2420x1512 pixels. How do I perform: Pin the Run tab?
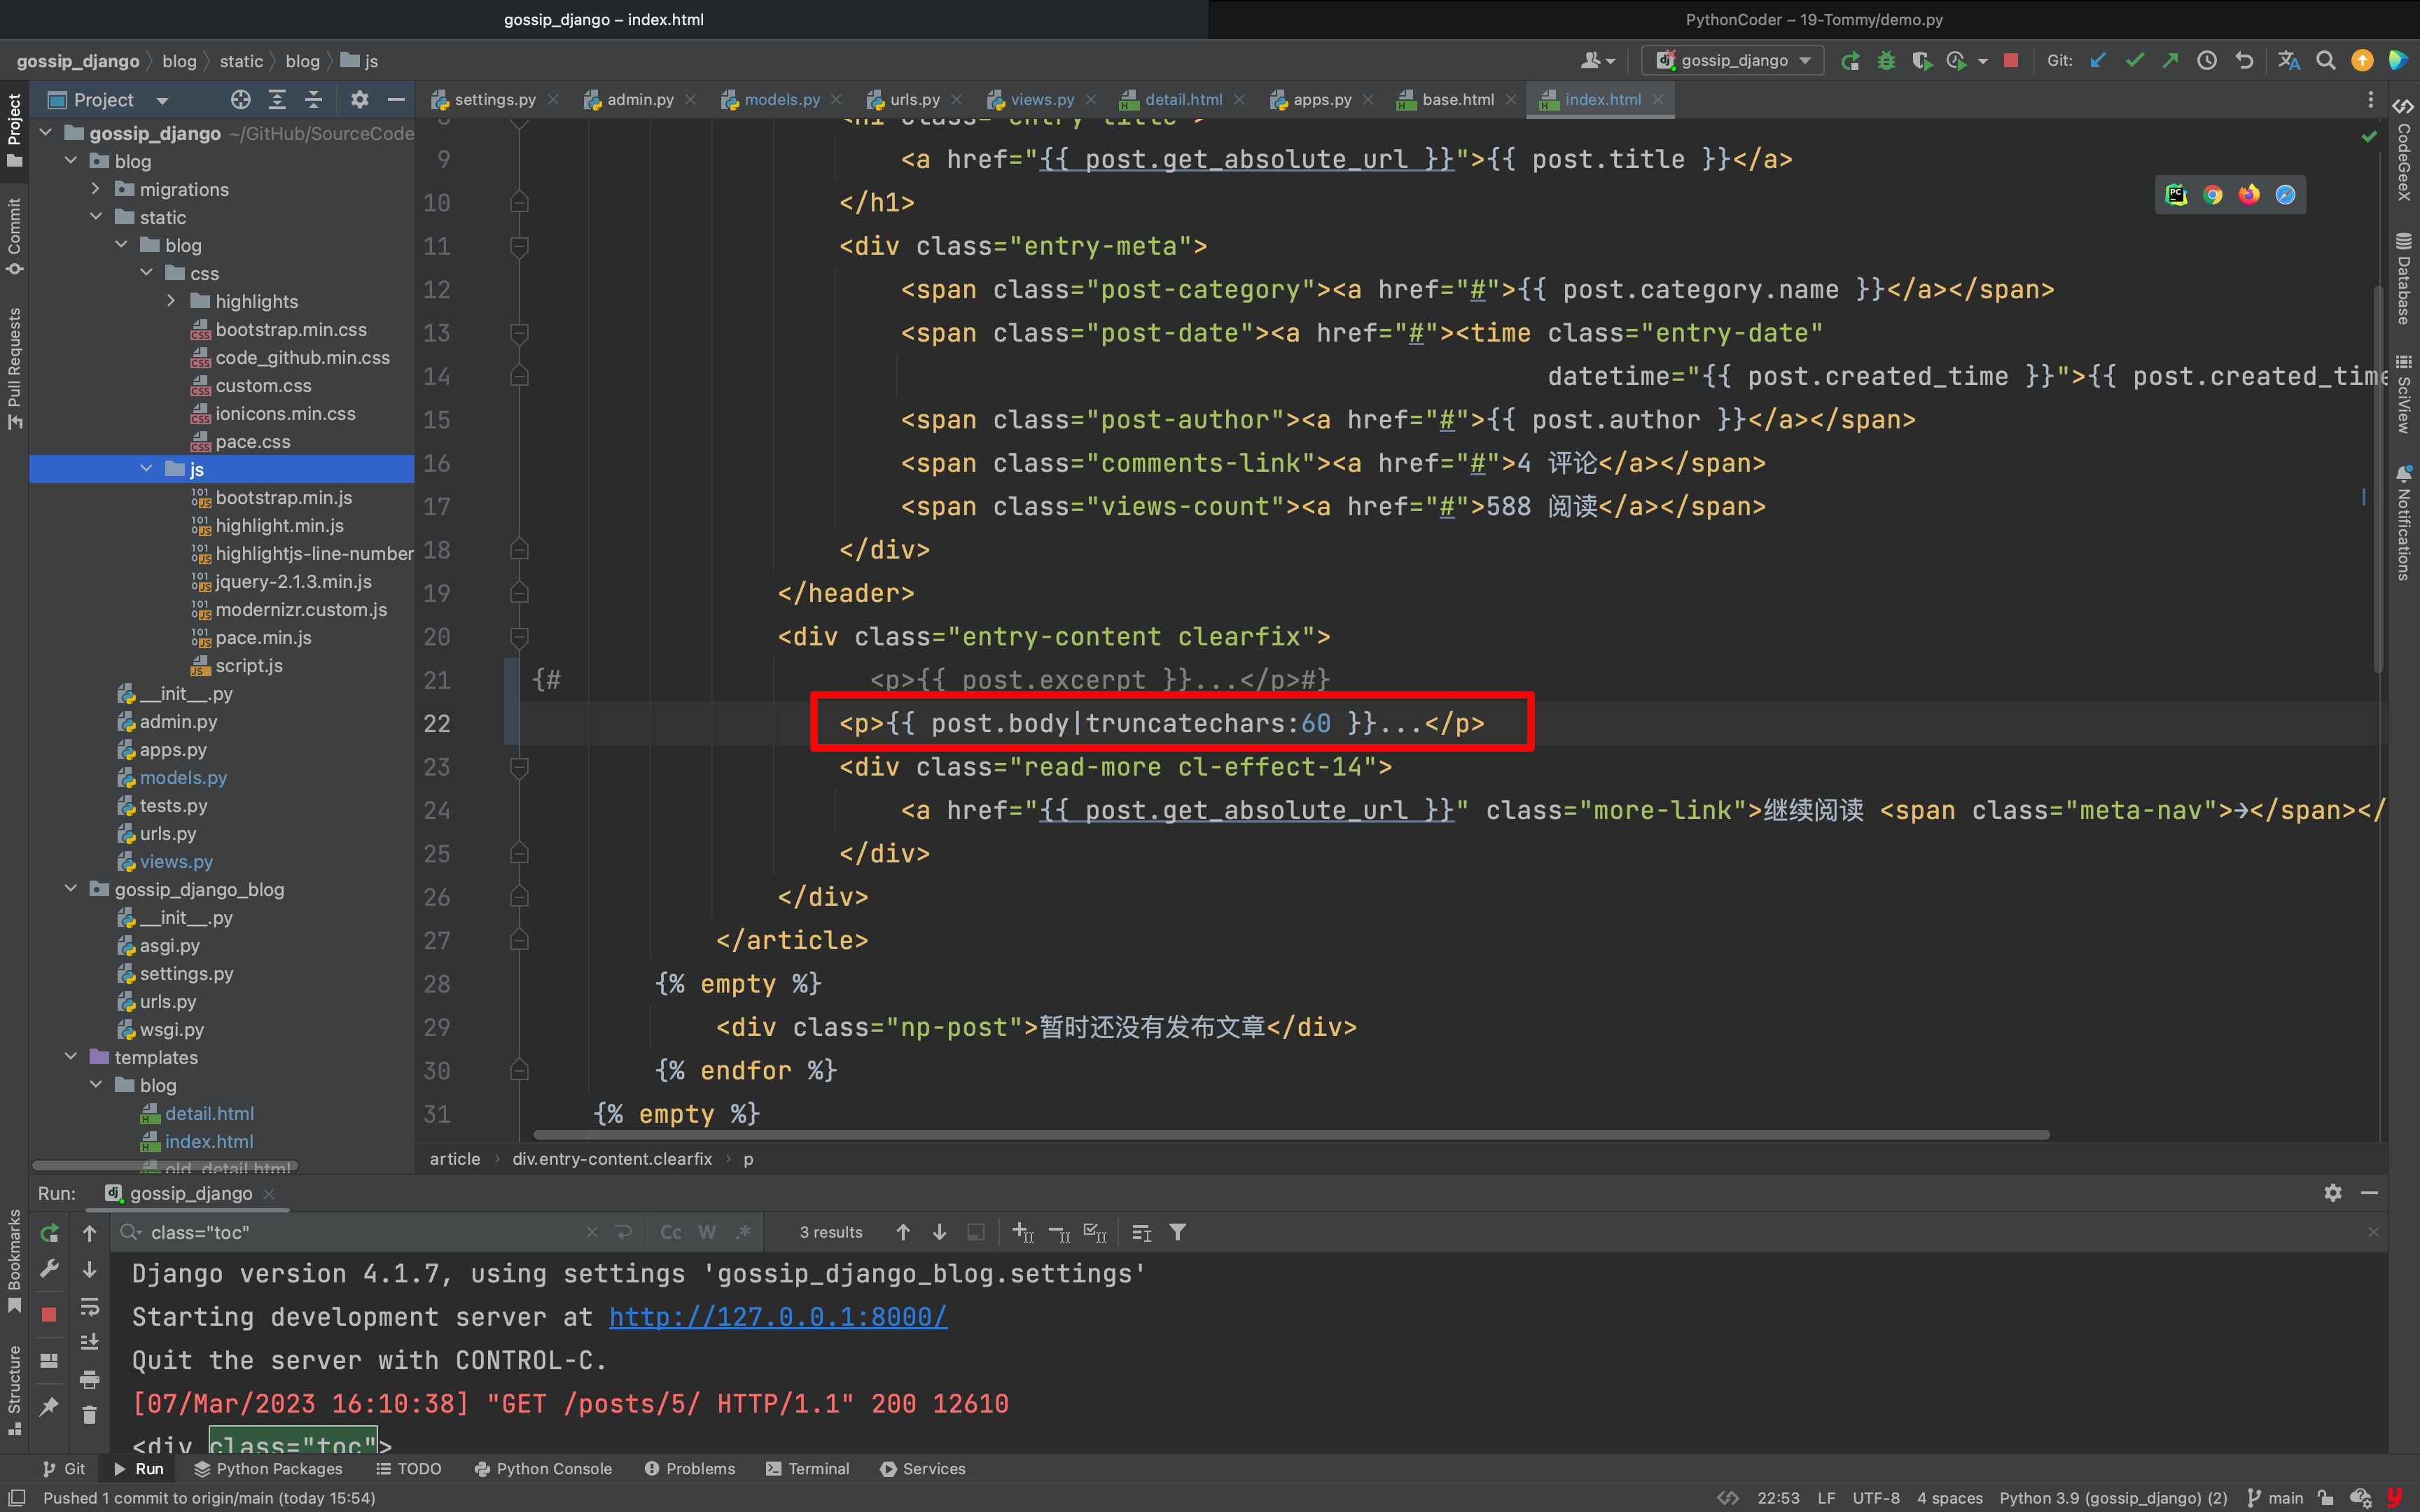[x=49, y=1407]
